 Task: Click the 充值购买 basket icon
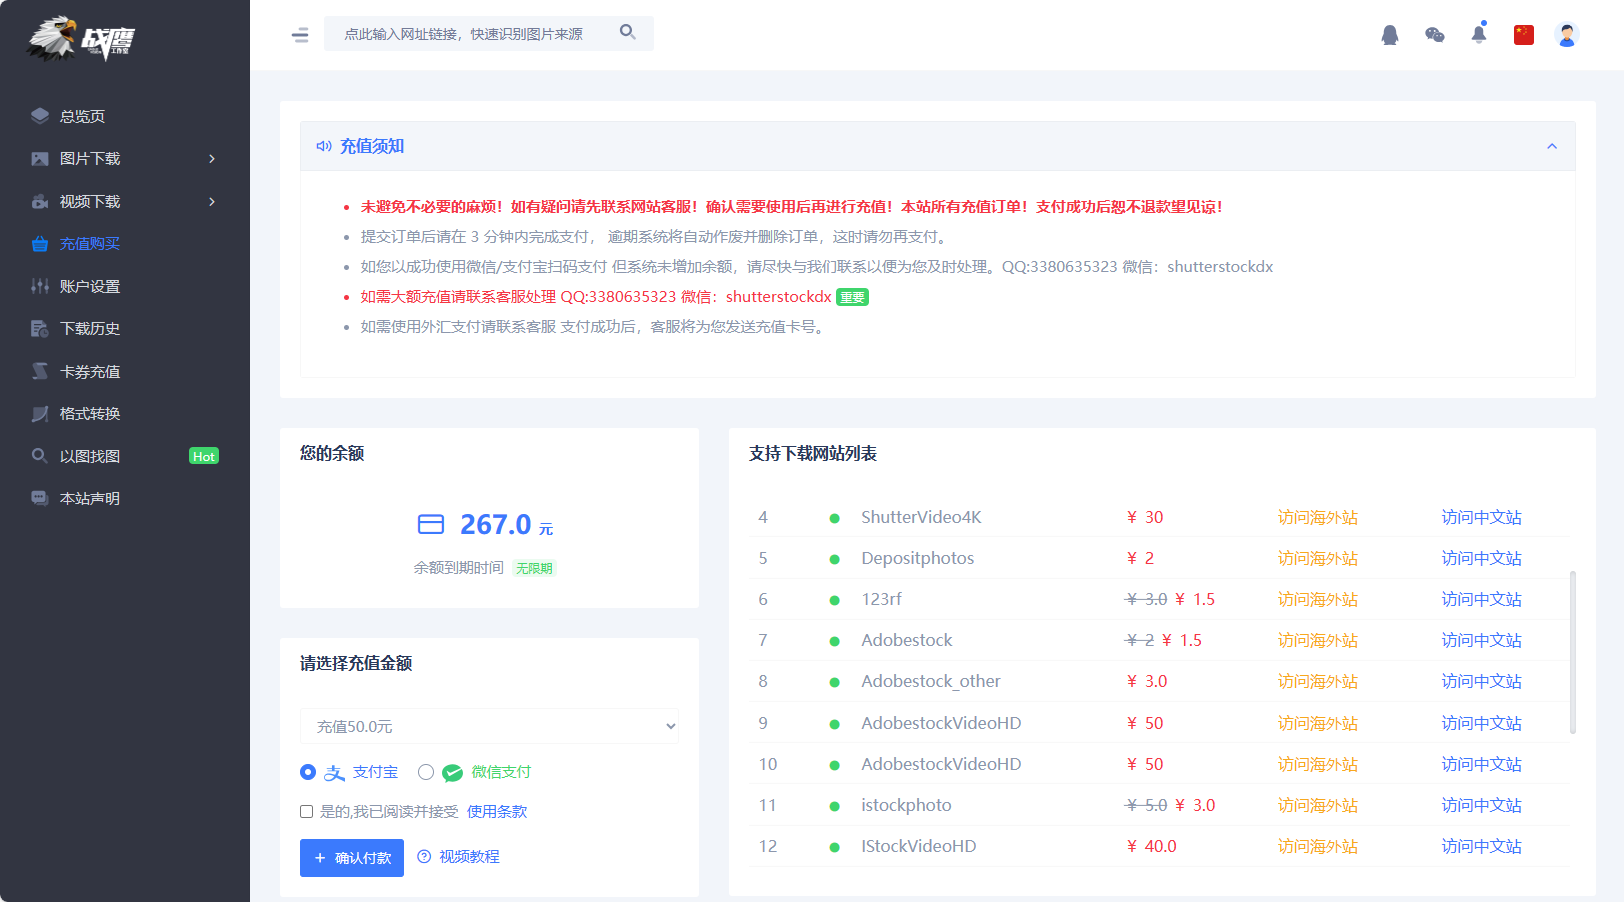(40, 244)
